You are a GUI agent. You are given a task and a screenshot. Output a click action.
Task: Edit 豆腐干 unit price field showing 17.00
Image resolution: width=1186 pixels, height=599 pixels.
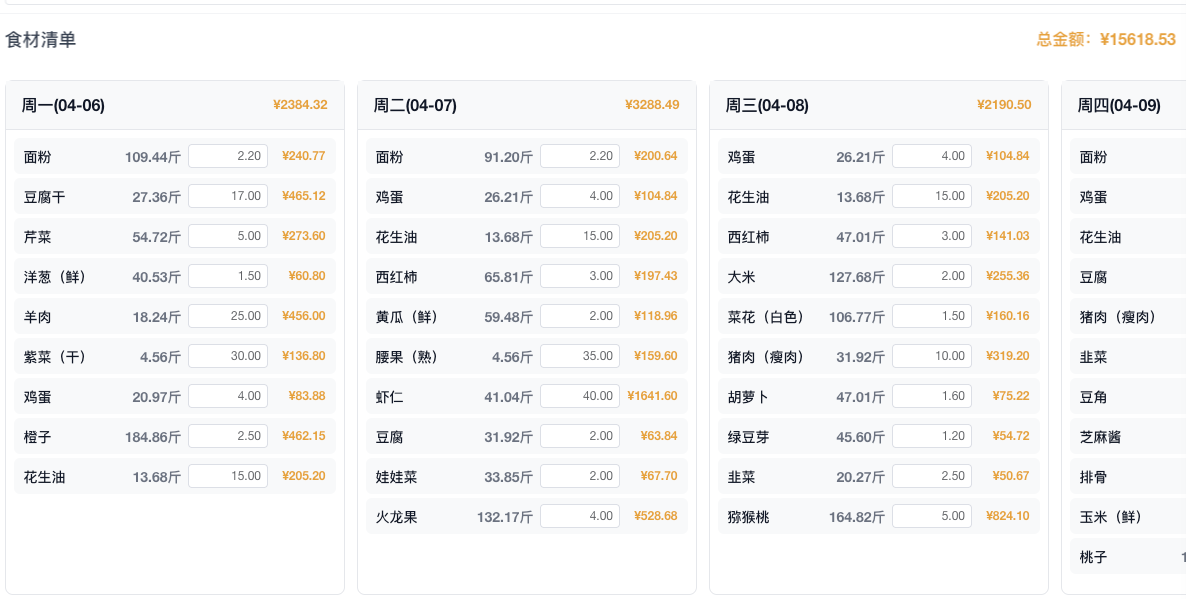(227, 196)
